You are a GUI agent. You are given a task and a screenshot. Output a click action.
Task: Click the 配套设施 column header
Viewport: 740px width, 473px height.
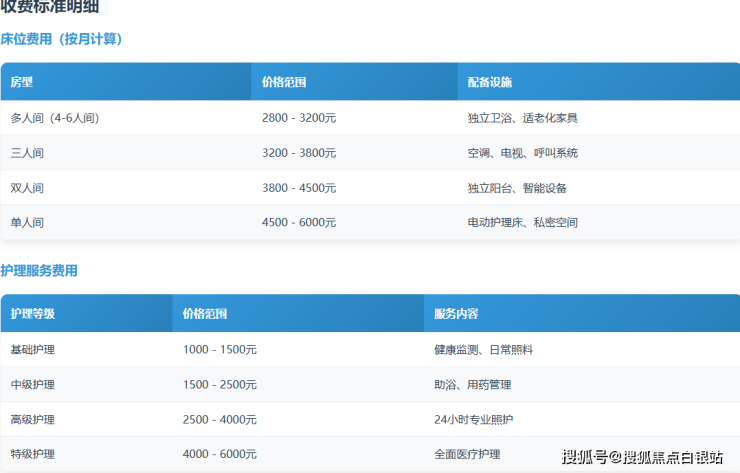tap(491, 82)
